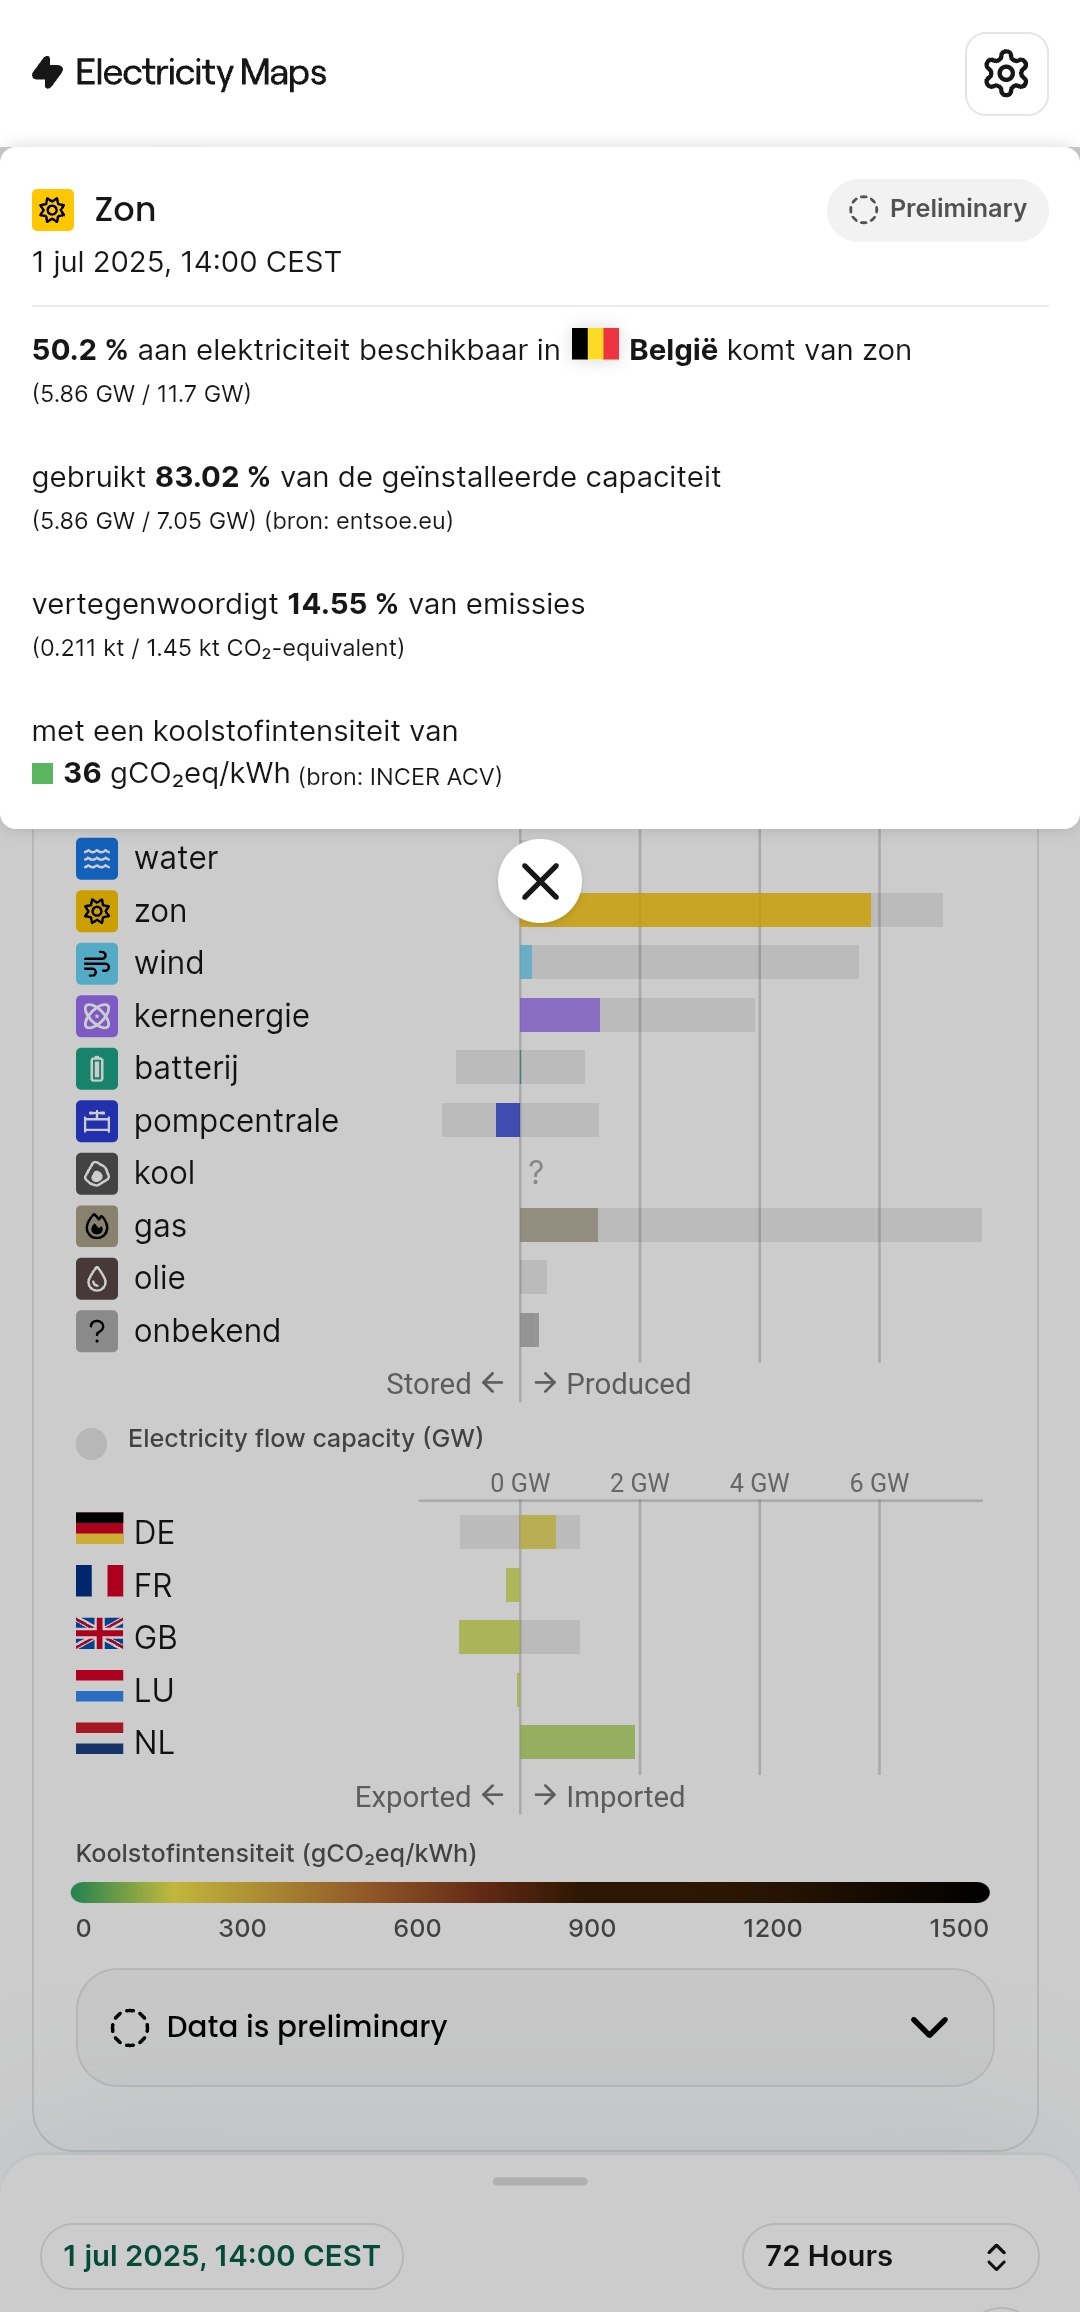
Task: Click the carbon intensity color gradient bar
Action: pyautogui.click(x=530, y=1892)
